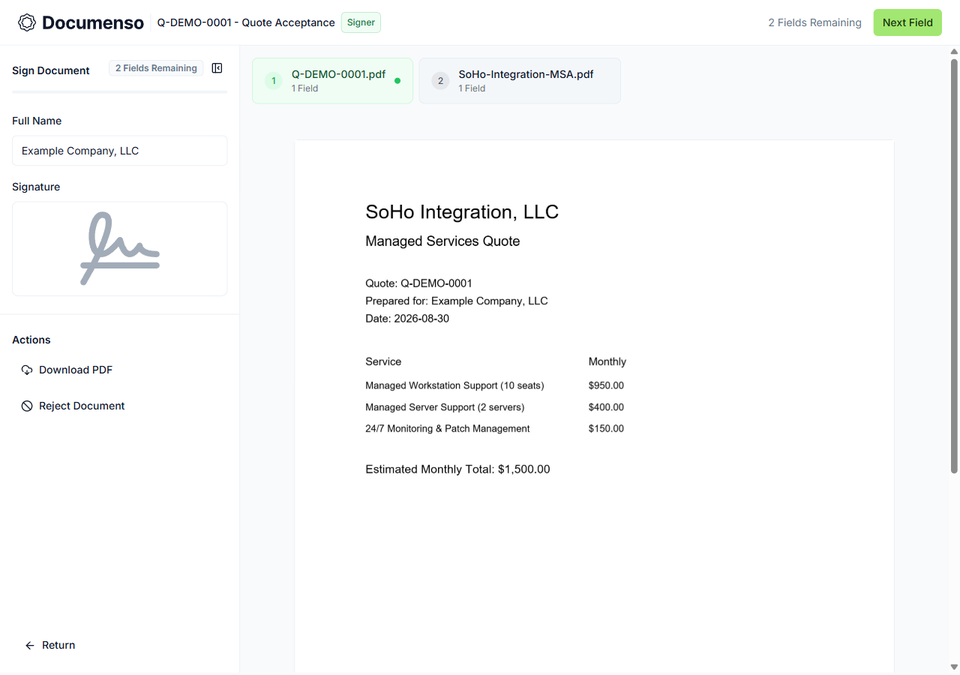Click the green status dot on Q-DEMO-0001.pdf
The width and height of the screenshot is (960, 675).
pos(397,81)
